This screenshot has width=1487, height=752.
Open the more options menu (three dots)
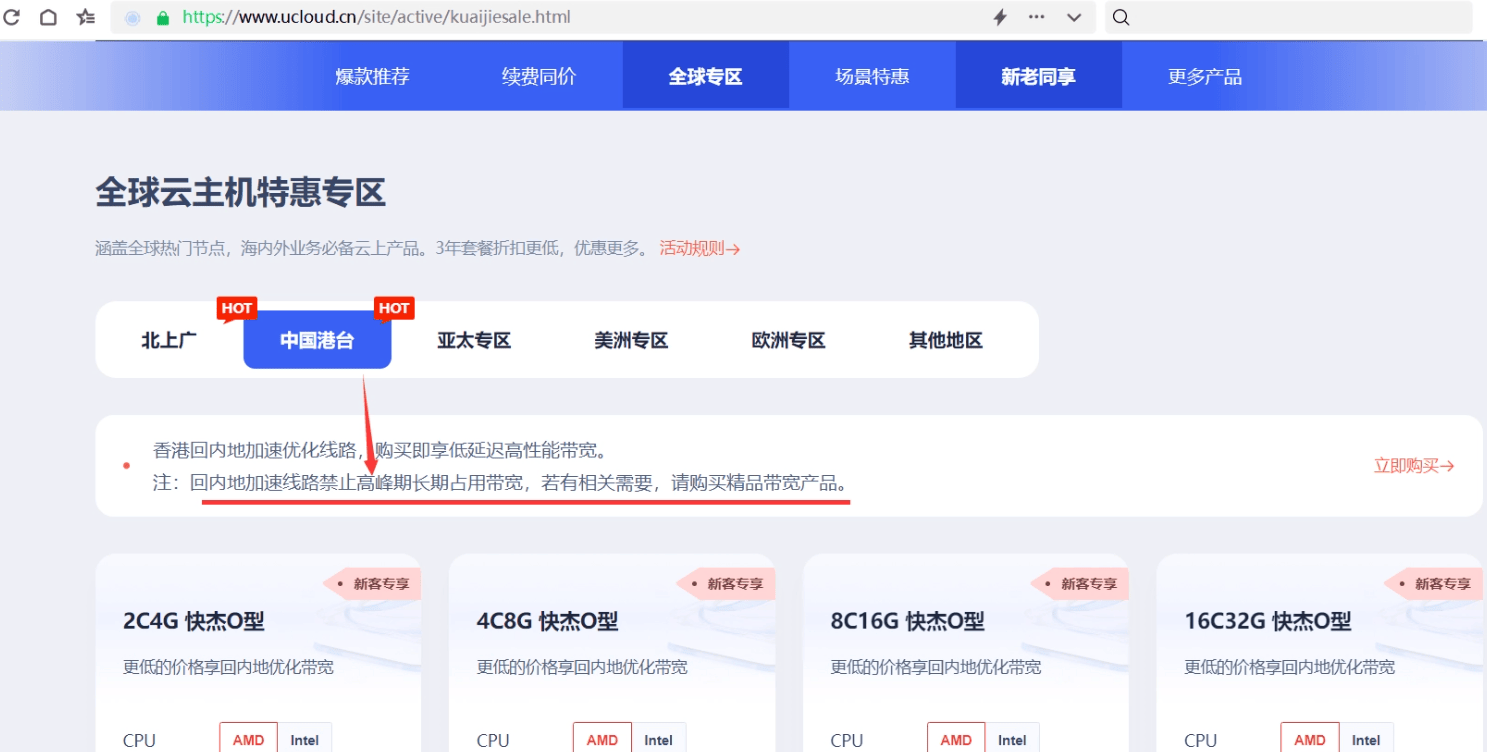pyautogui.click(x=1036, y=17)
